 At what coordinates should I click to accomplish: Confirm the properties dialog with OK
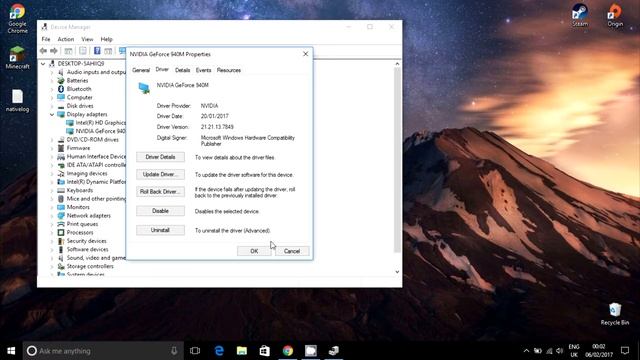pyautogui.click(x=254, y=251)
